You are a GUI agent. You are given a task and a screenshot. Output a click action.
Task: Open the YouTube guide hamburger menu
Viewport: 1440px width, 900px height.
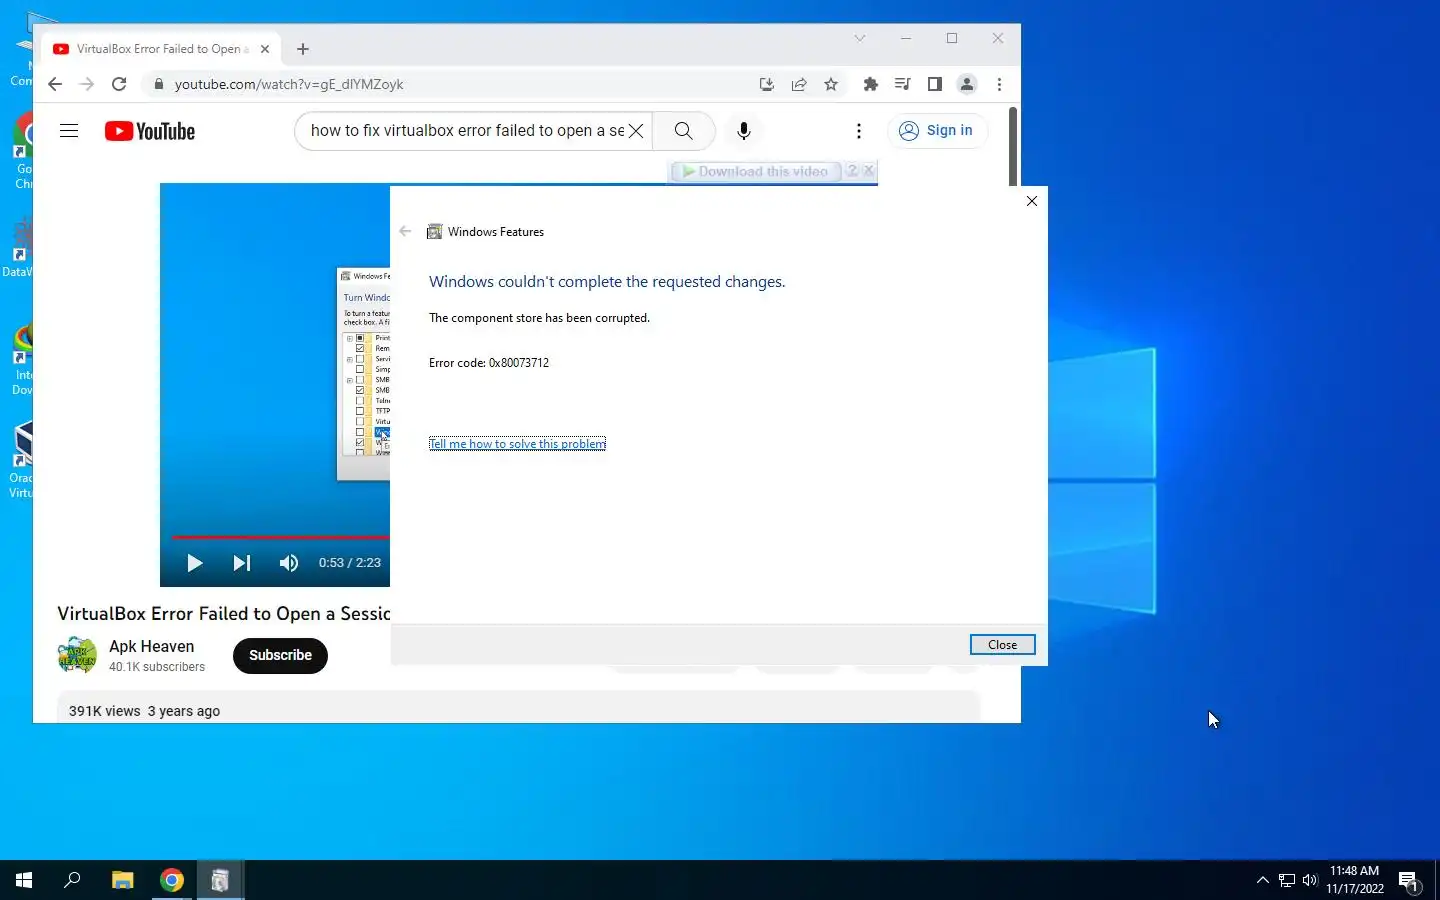pos(69,131)
